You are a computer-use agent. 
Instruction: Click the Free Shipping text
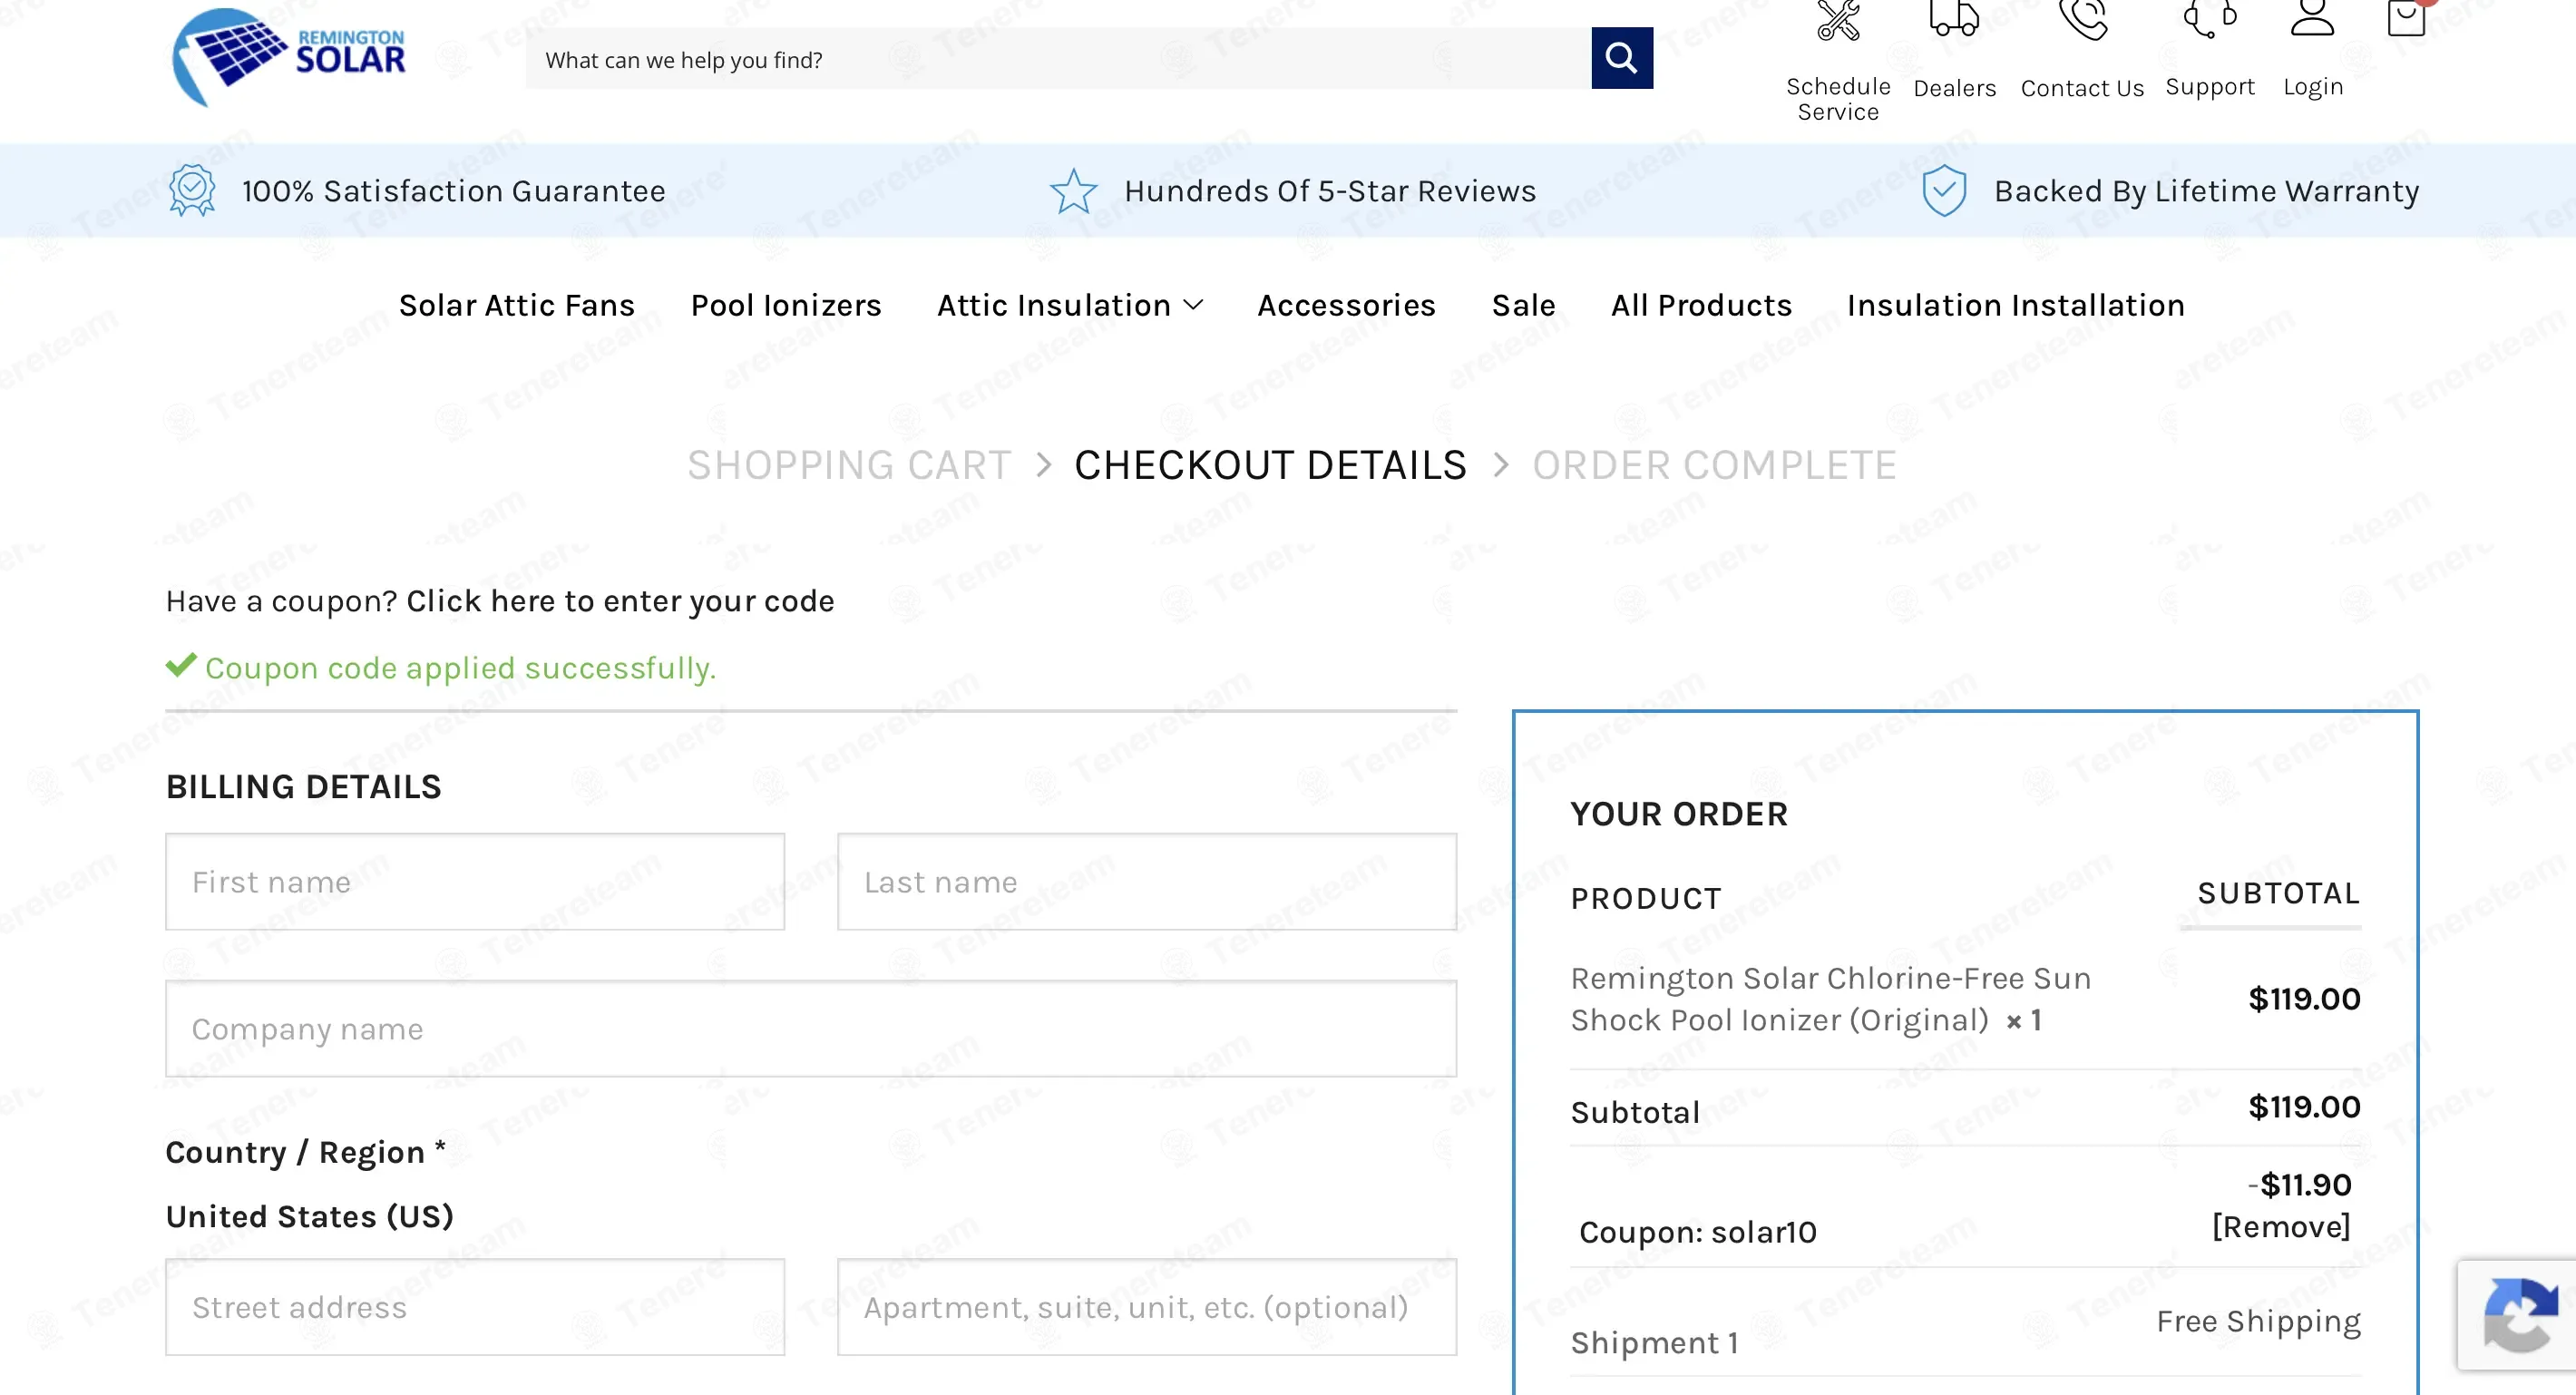(2258, 1321)
